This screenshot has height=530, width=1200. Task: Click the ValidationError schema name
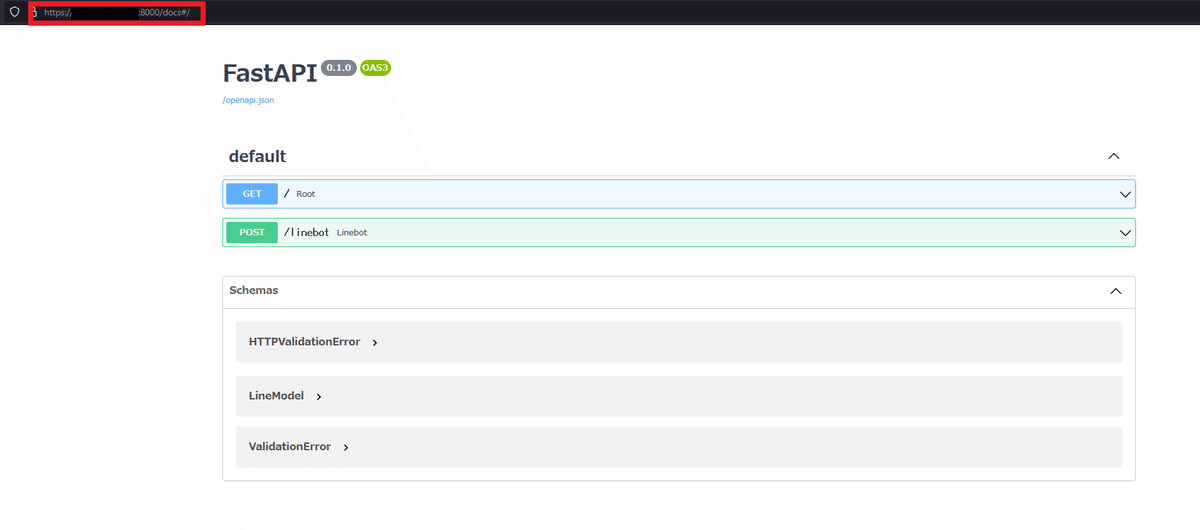pyautogui.click(x=290, y=447)
